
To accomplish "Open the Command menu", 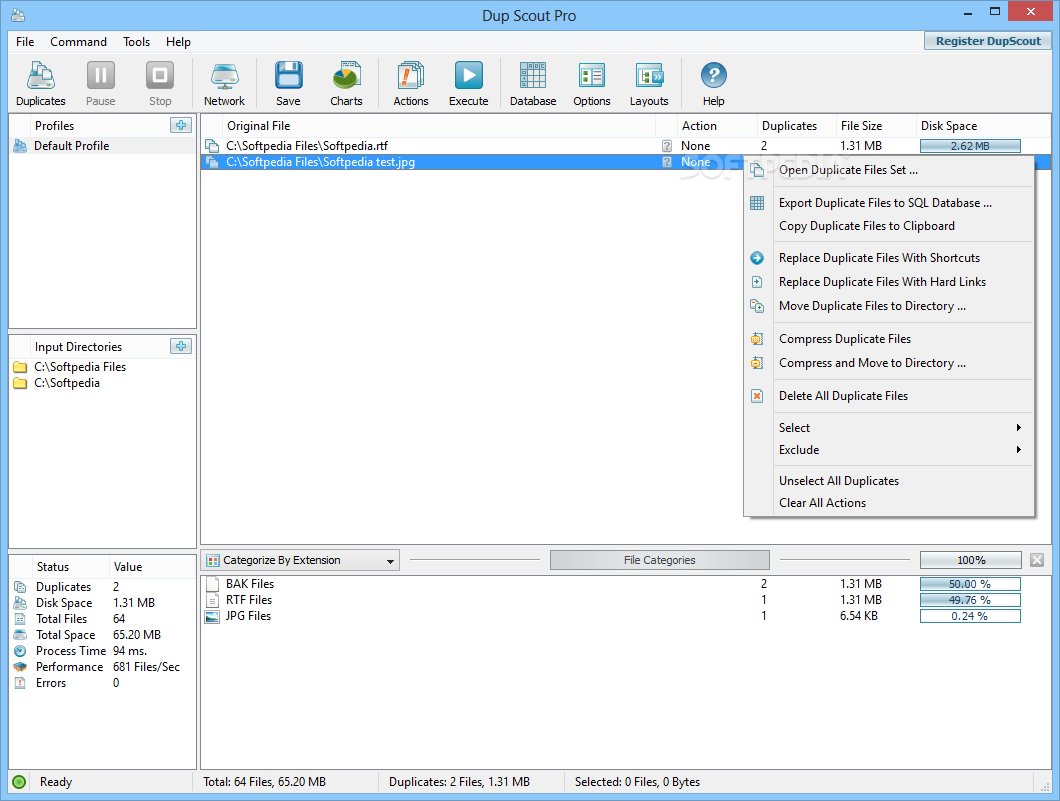I will 78,42.
